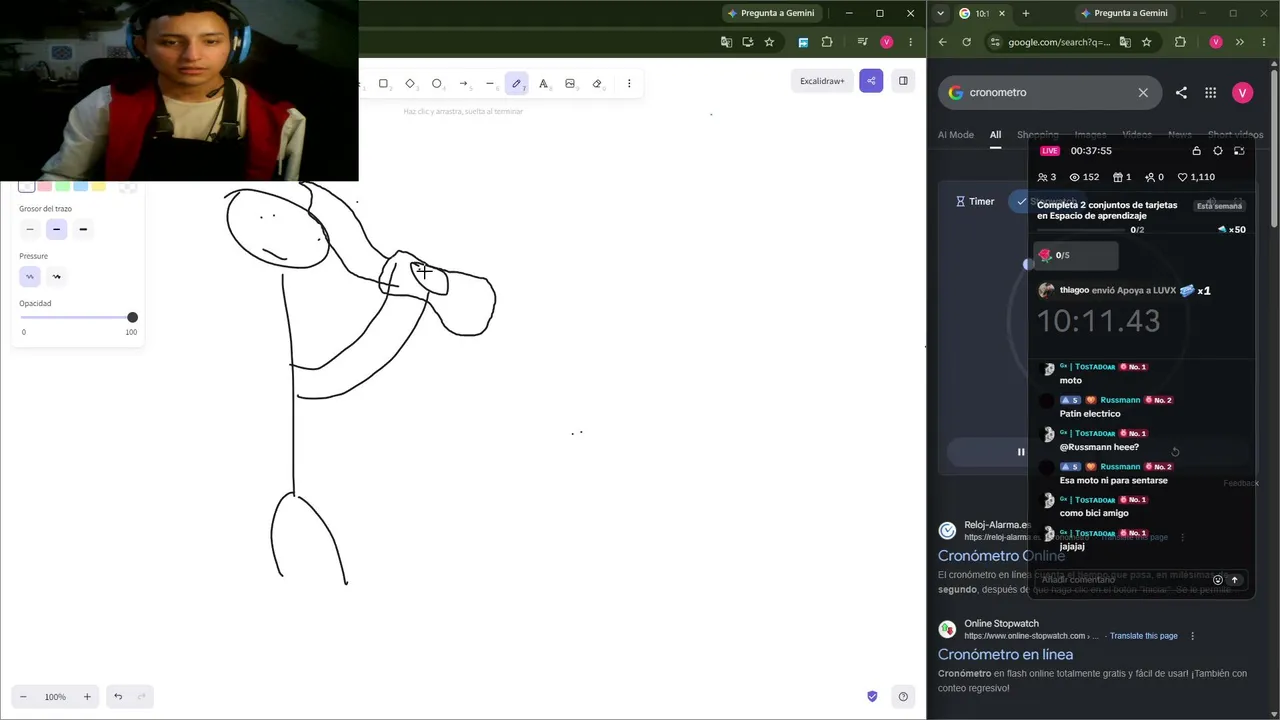
Task: Open the Cronómetro en línea result link
Action: click(x=1005, y=654)
